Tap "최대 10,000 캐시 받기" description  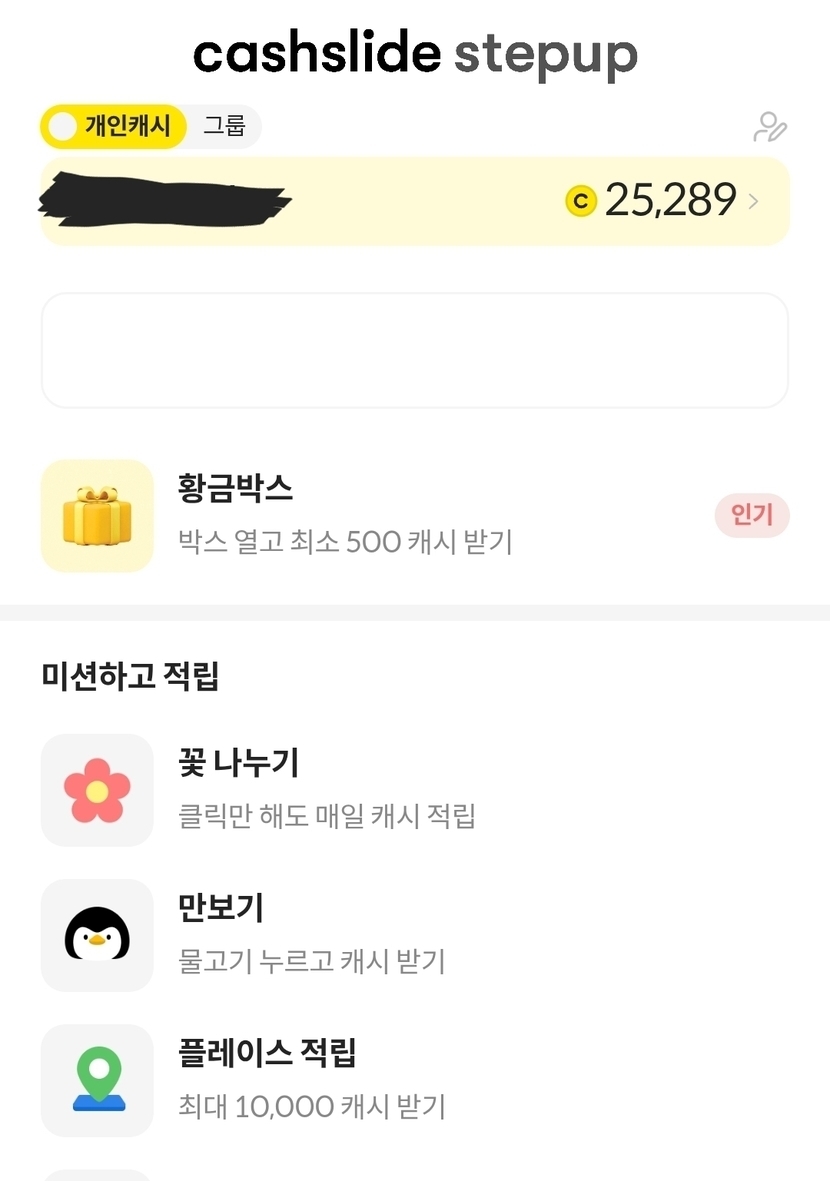[312, 1107]
